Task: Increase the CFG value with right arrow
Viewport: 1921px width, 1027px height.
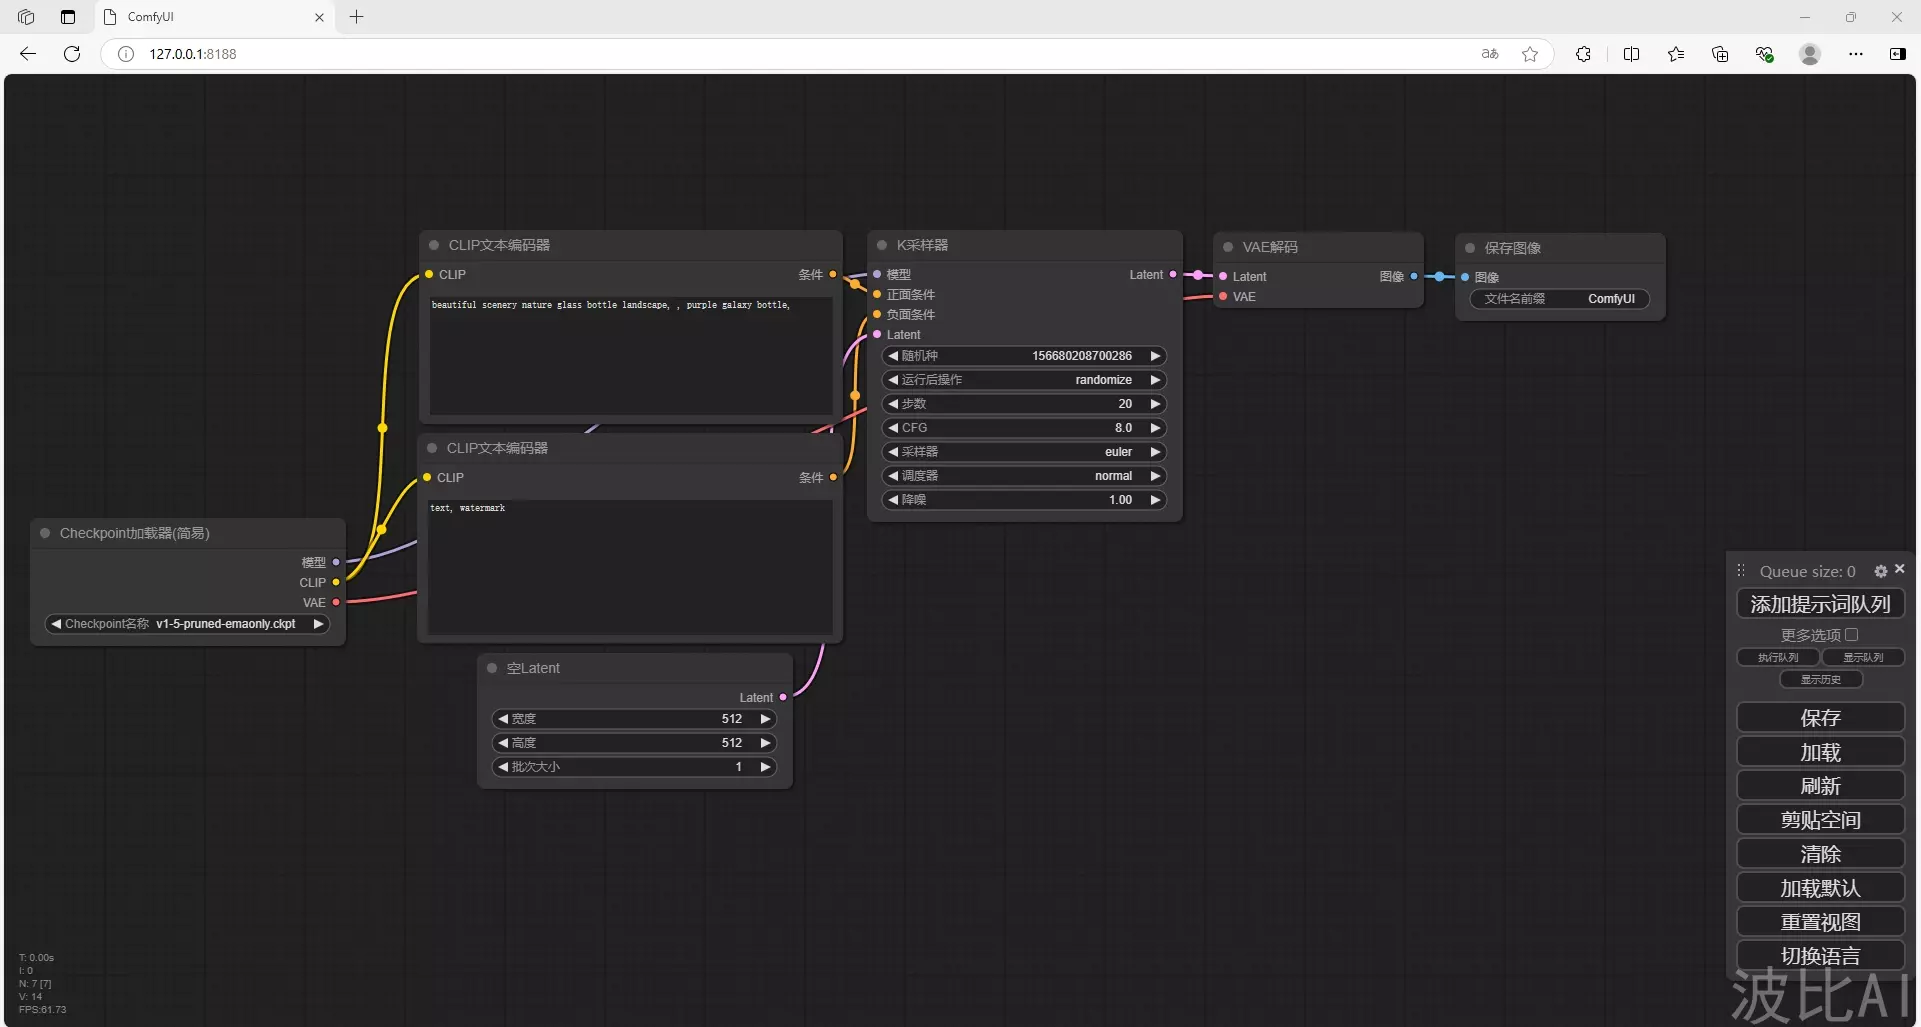Action: coord(1155,428)
